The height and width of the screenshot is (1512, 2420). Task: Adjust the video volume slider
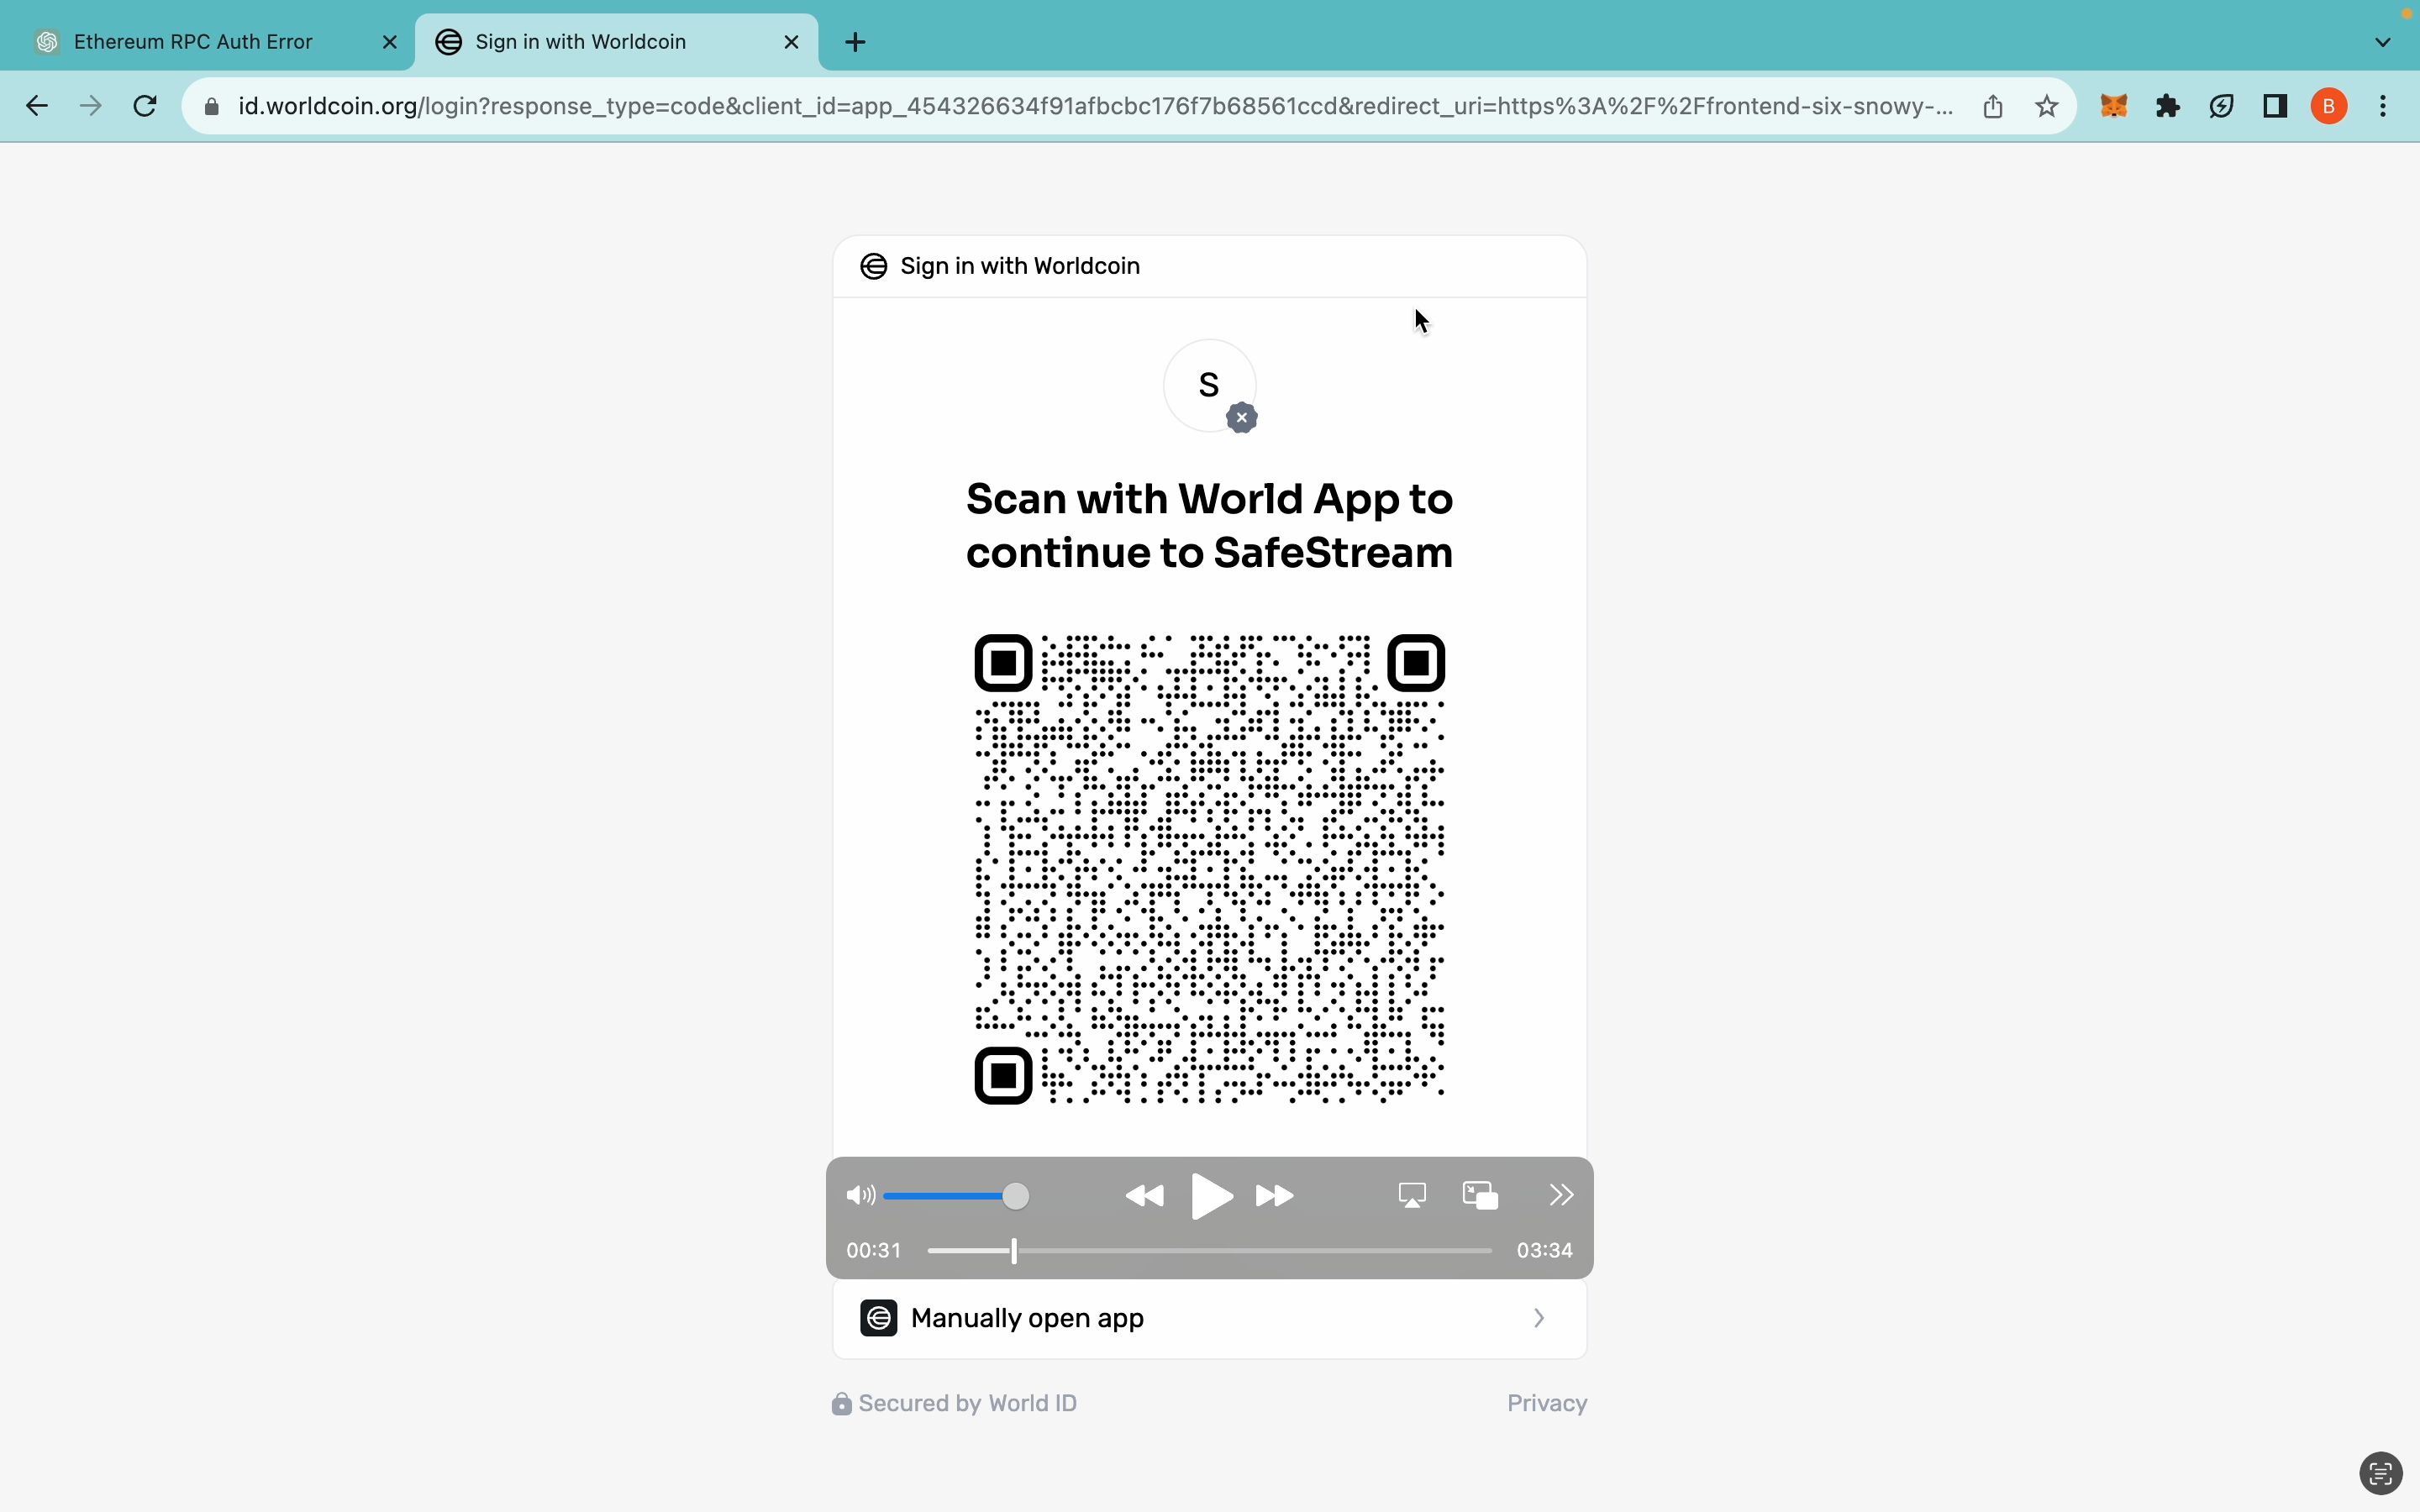pos(956,1196)
